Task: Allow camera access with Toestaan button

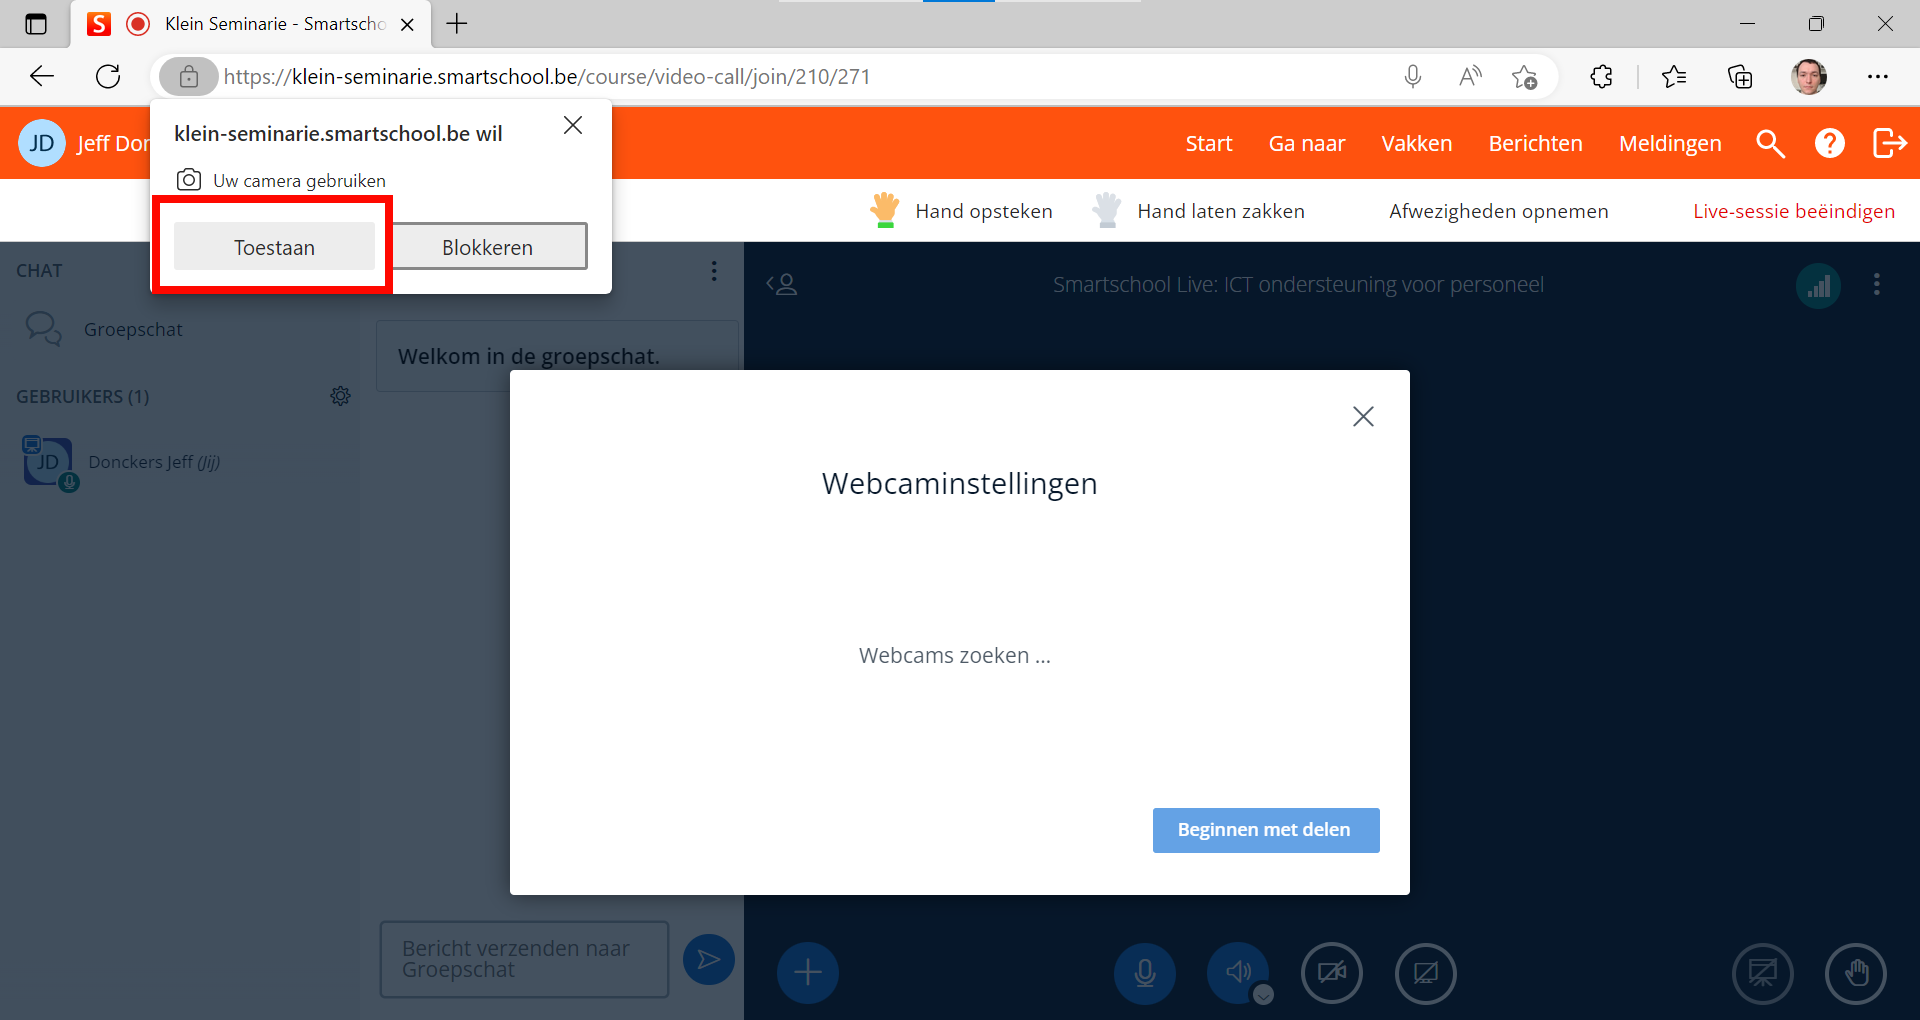Action: pos(274,247)
